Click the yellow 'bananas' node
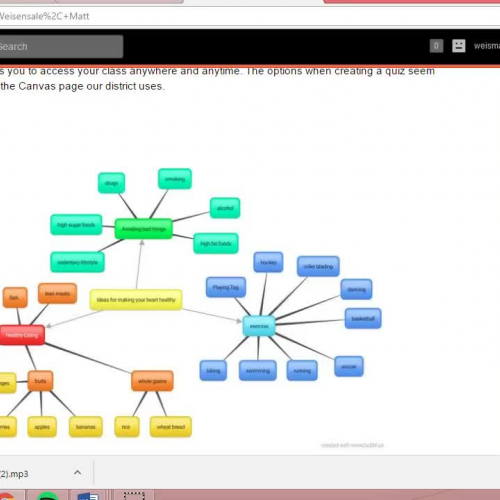Screen dimensions: 500x500 (x=86, y=427)
